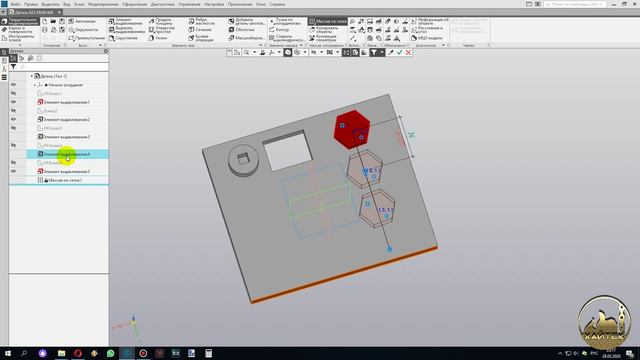The image size is (640, 360).
Task: Click the МЦХ модели tool
Action: click(427, 38)
